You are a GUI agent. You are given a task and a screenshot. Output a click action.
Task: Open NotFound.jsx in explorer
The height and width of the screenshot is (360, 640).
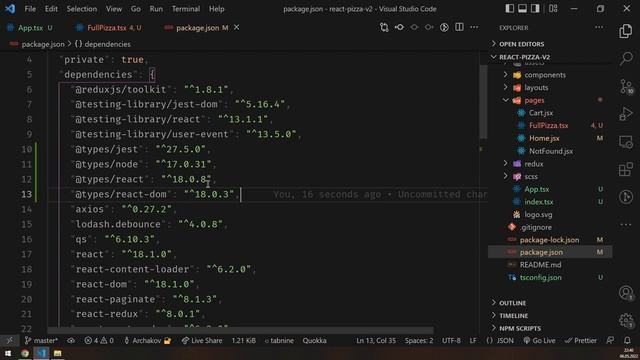pyautogui.click(x=550, y=151)
